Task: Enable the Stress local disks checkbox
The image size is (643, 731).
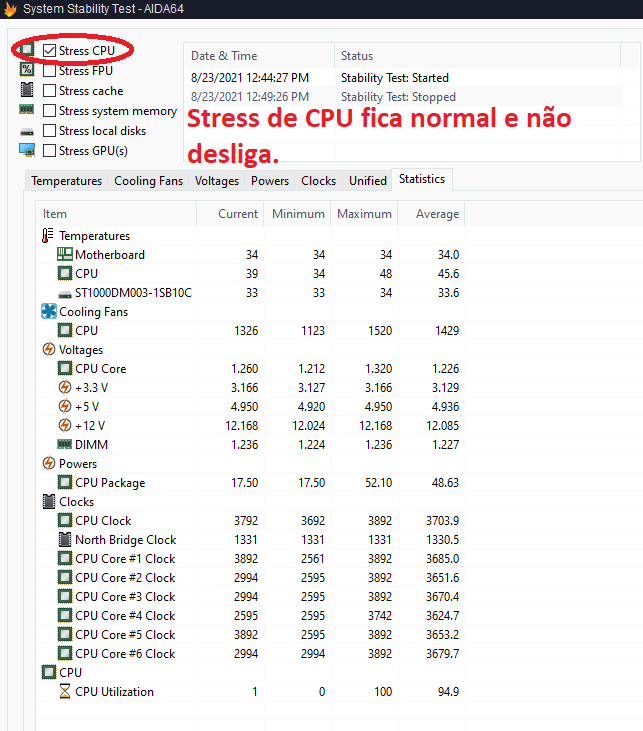Action: tap(49, 131)
